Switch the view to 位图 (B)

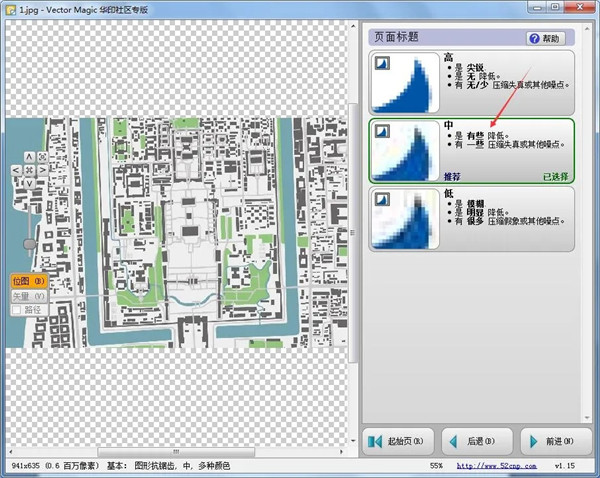[28, 282]
